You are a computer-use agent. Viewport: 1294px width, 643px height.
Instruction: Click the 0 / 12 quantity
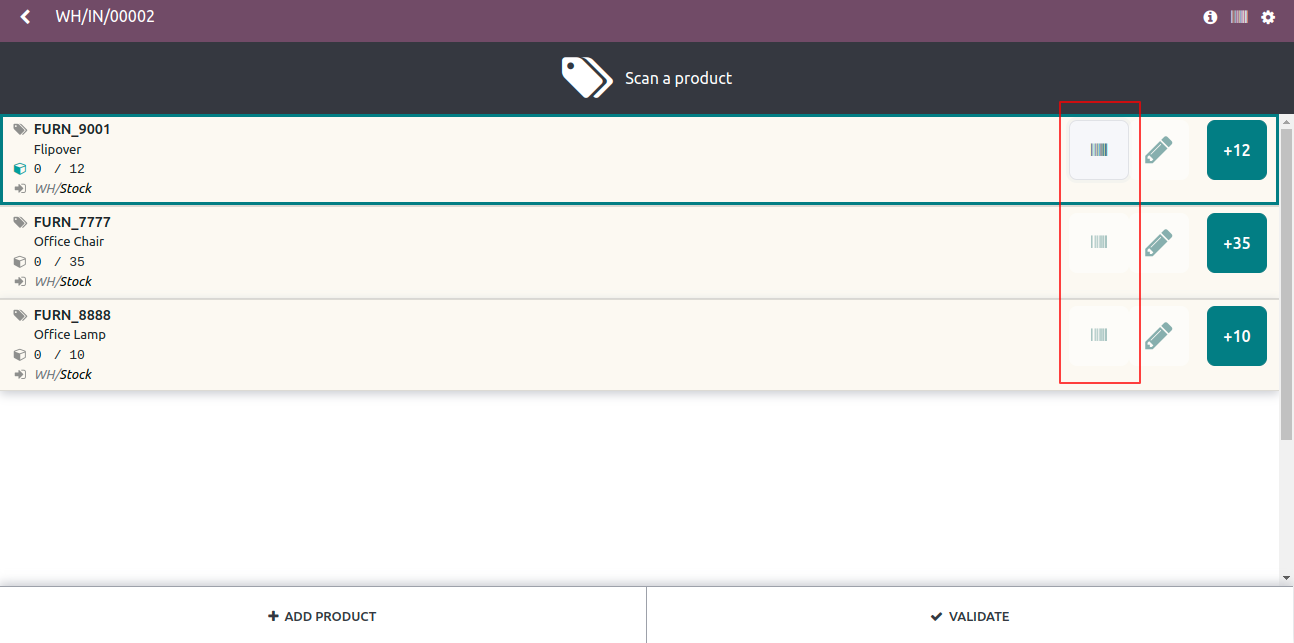pyautogui.click(x=60, y=169)
